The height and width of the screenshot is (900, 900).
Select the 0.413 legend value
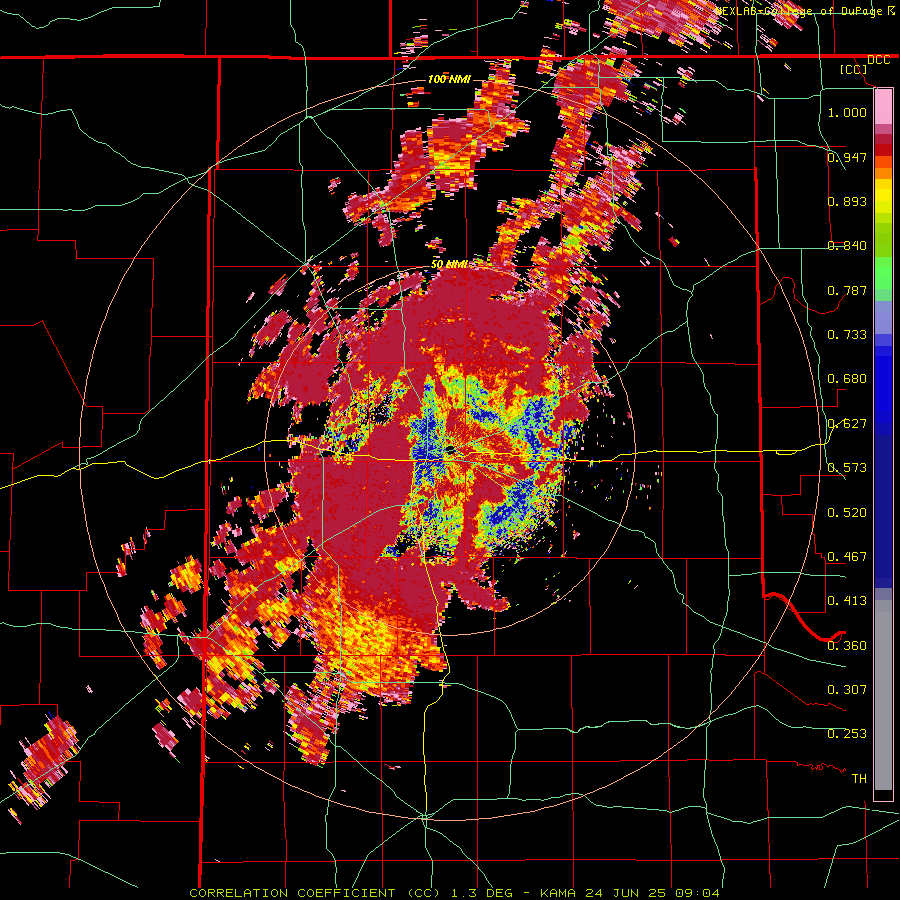click(847, 601)
